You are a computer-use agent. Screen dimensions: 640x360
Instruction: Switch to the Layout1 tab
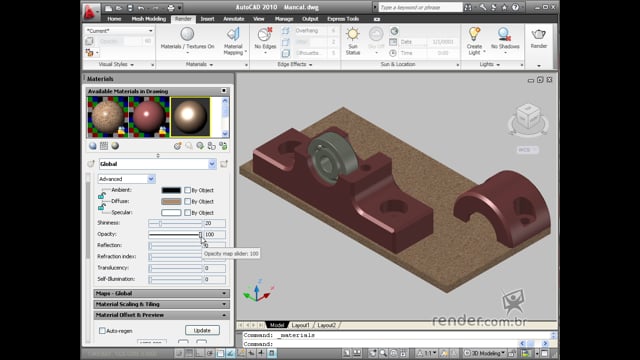300,325
